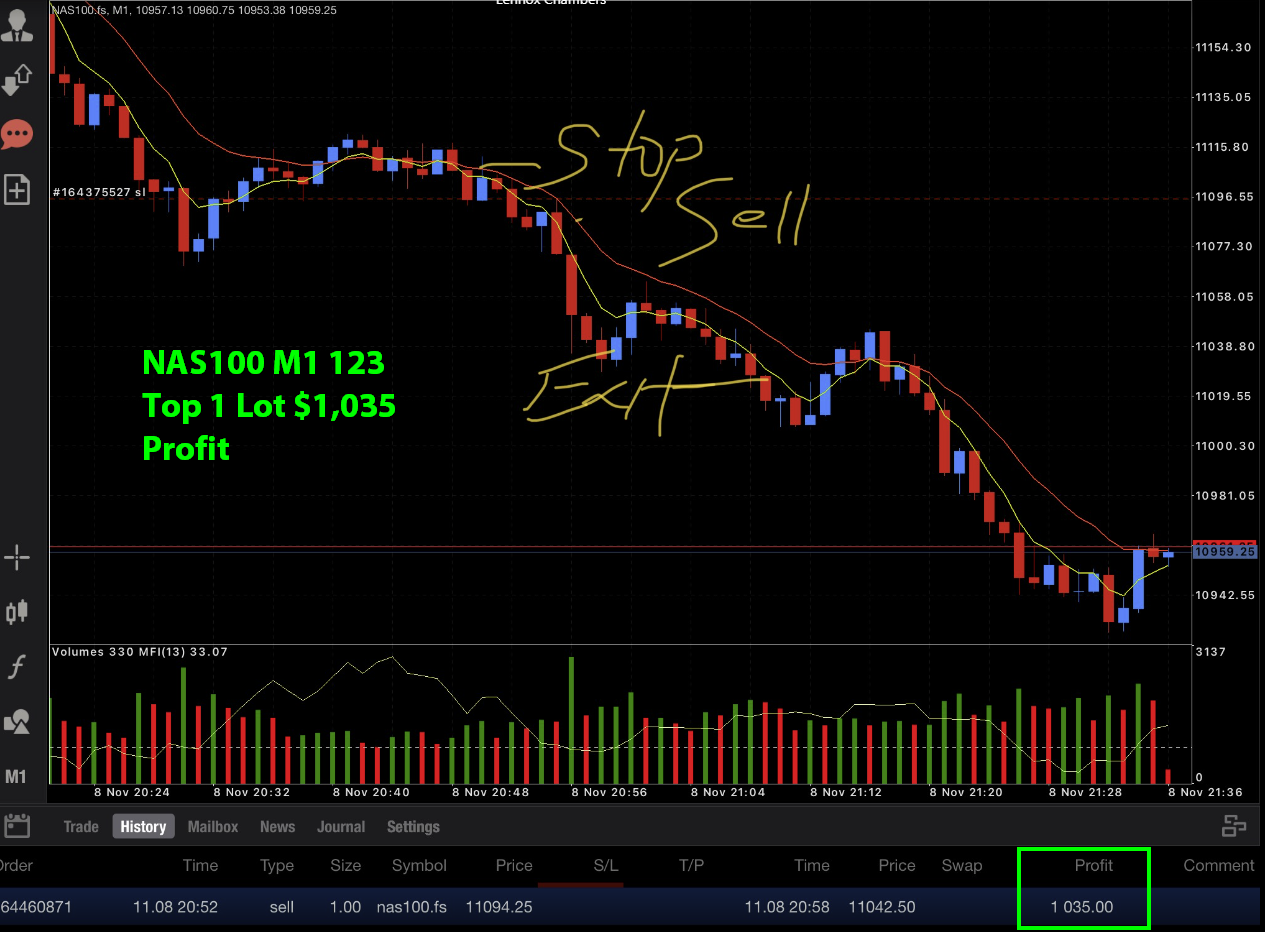Select the close time 11.08 20:58
The width and height of the screenshot is (1265, 932).
click(787, 908)
